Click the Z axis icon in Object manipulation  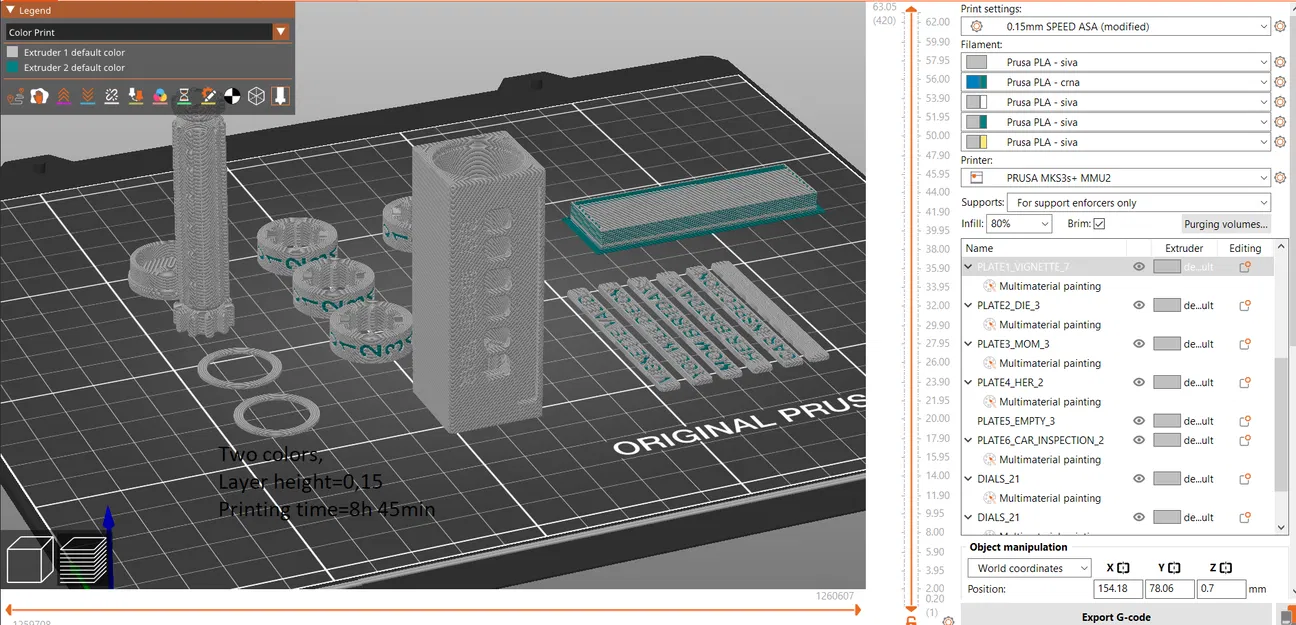1228,568
